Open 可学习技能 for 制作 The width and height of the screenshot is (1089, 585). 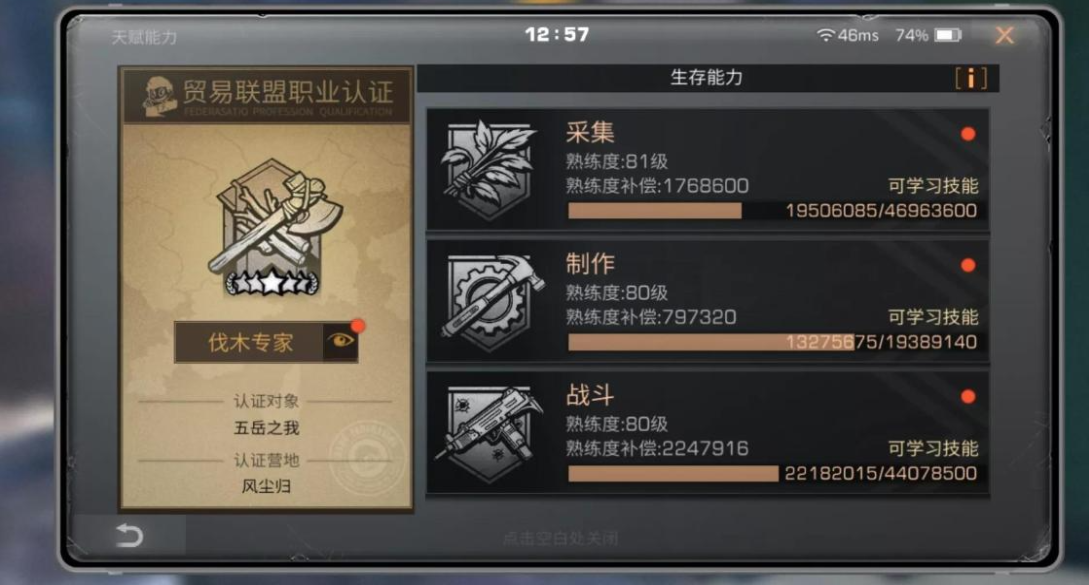tap(933, 317)
